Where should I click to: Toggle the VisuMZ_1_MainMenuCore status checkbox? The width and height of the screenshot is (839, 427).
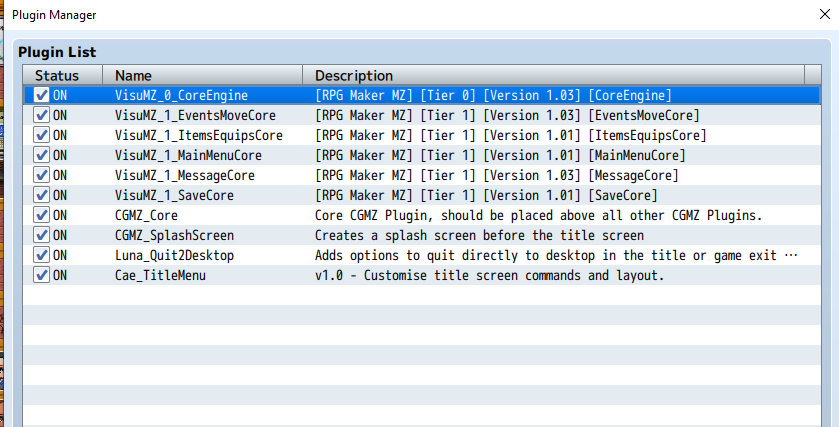(41, 155)
